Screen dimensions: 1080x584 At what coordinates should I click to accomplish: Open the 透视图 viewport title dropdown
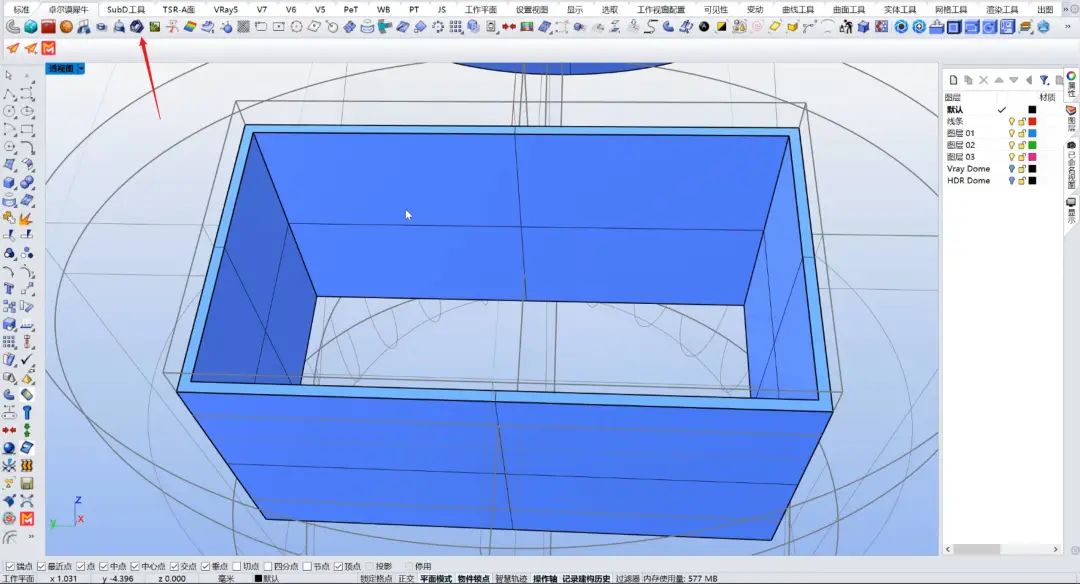81,69
